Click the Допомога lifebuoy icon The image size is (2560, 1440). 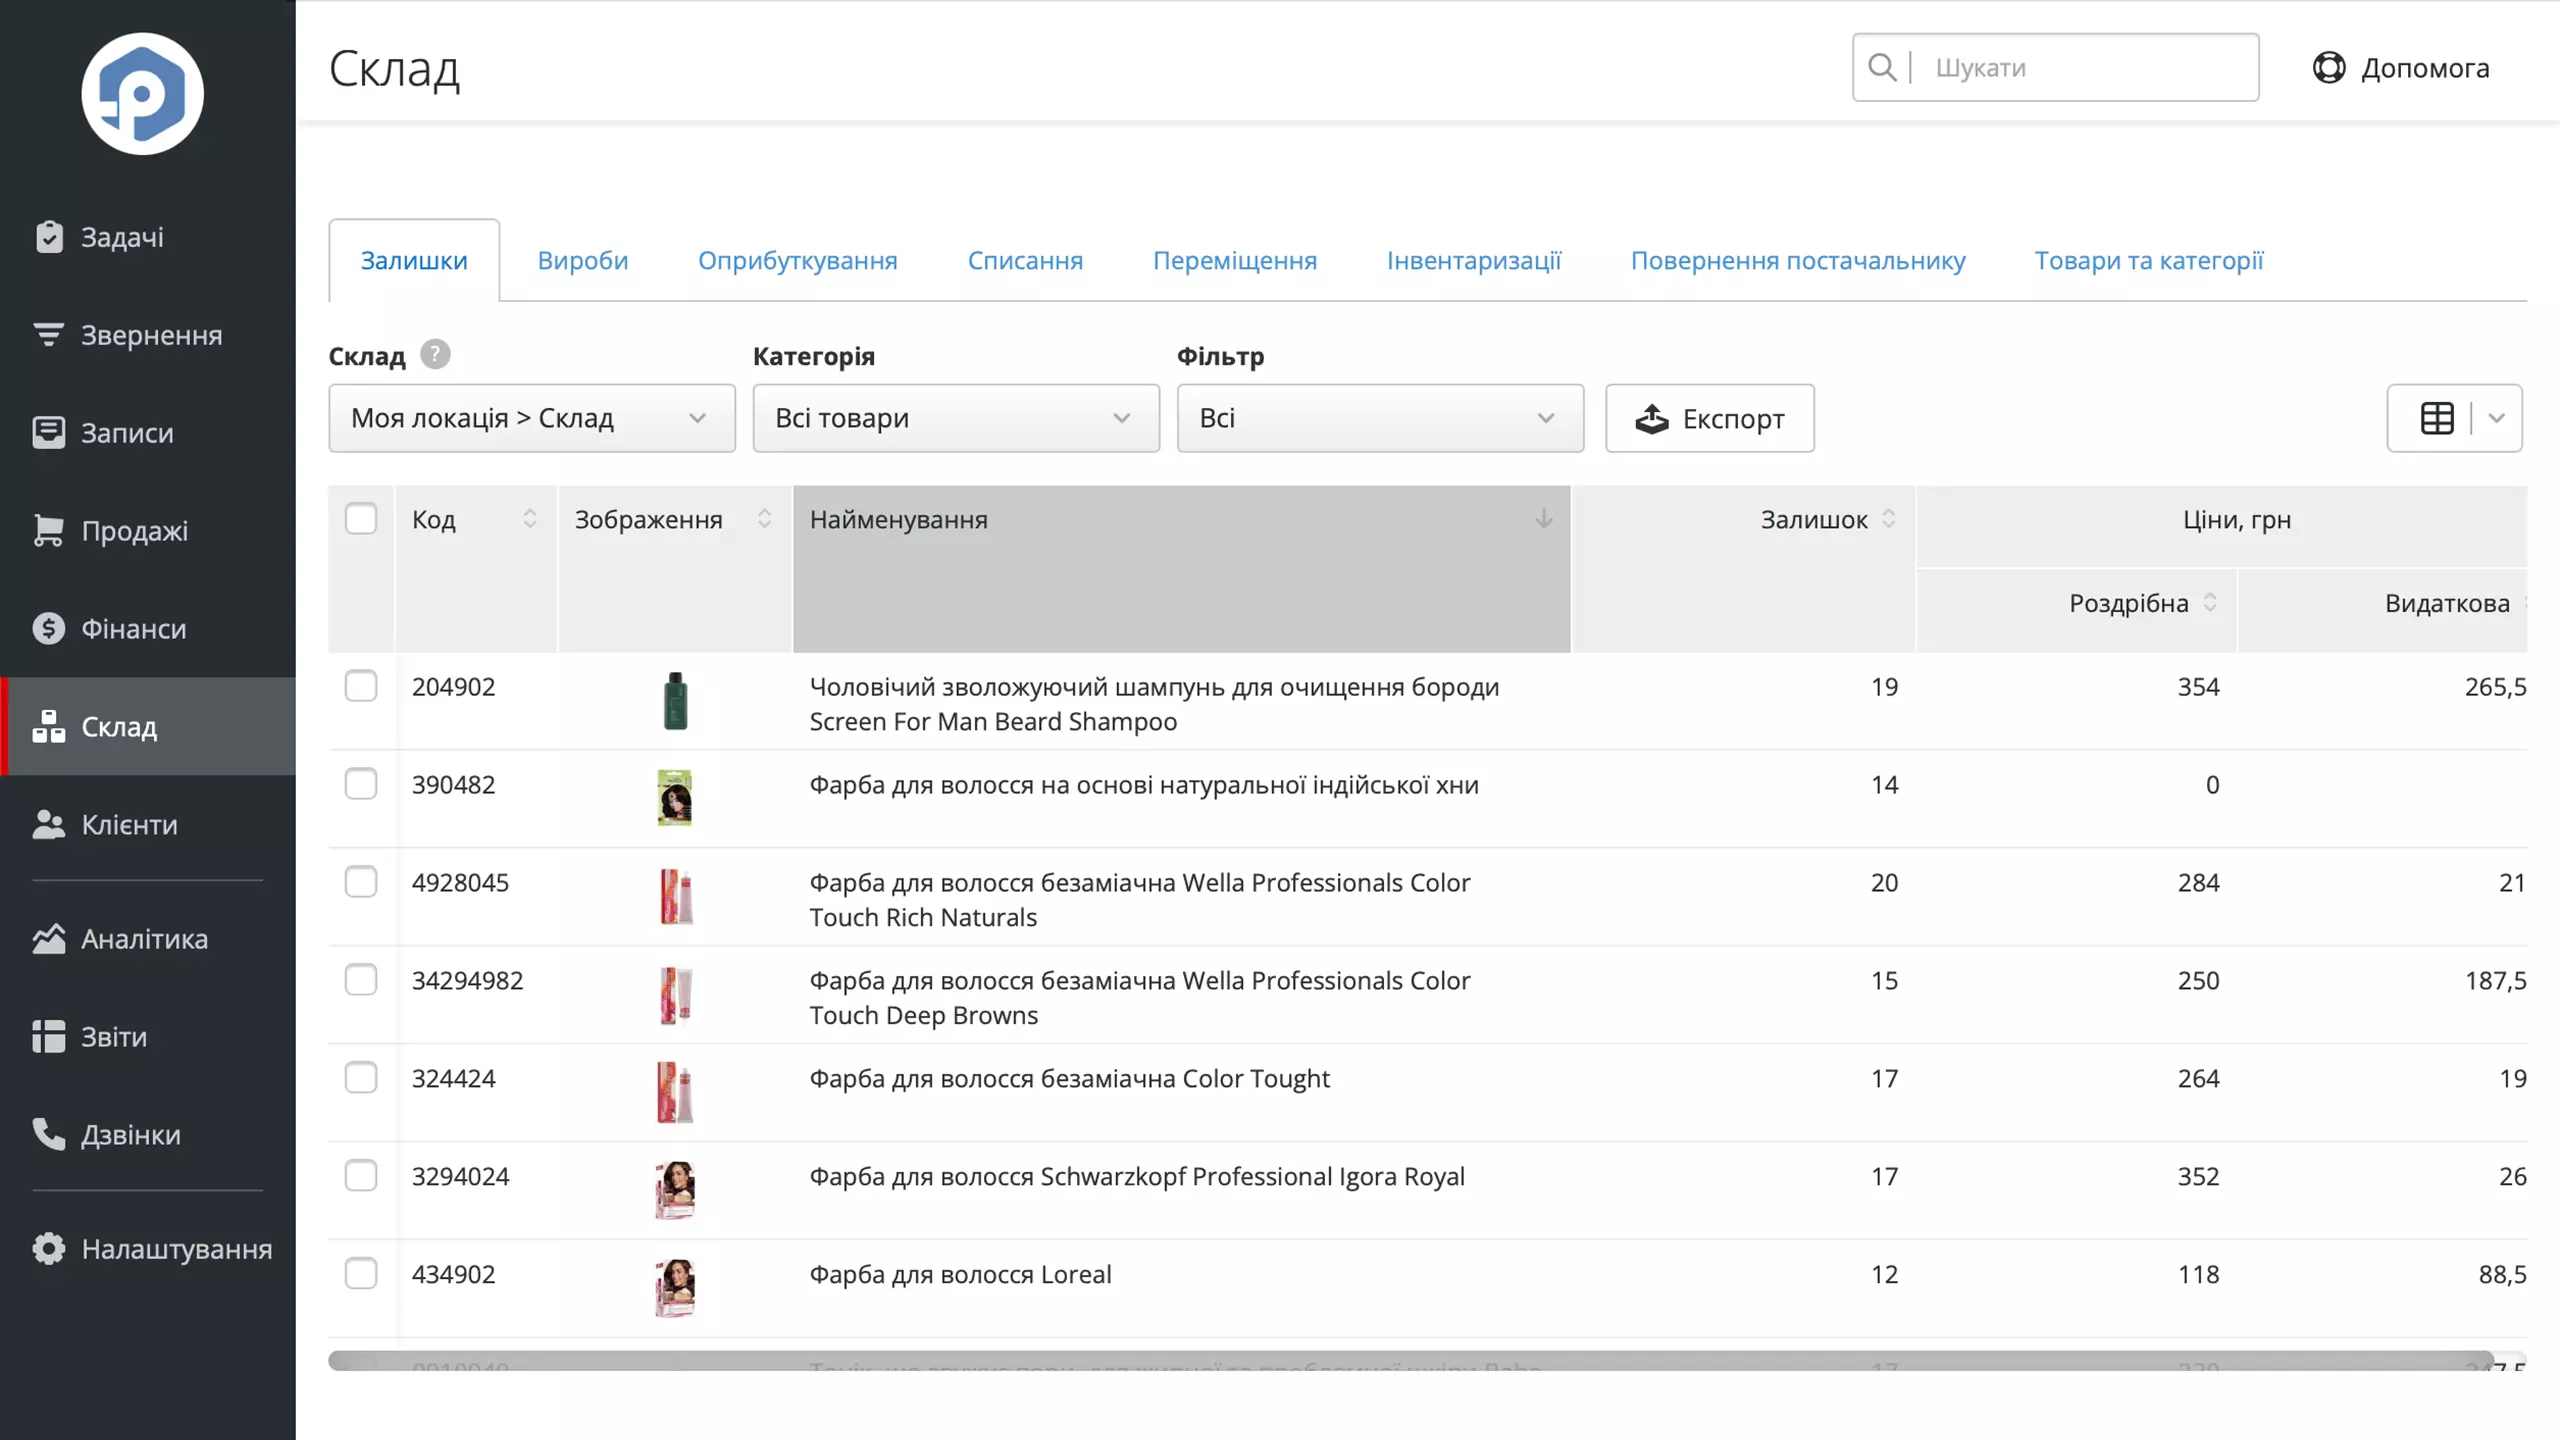coord(2329,67)
